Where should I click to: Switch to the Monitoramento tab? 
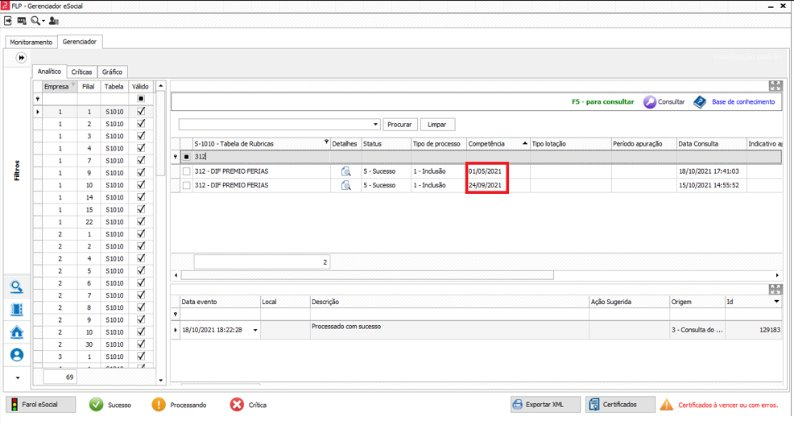tap(31, 42)
